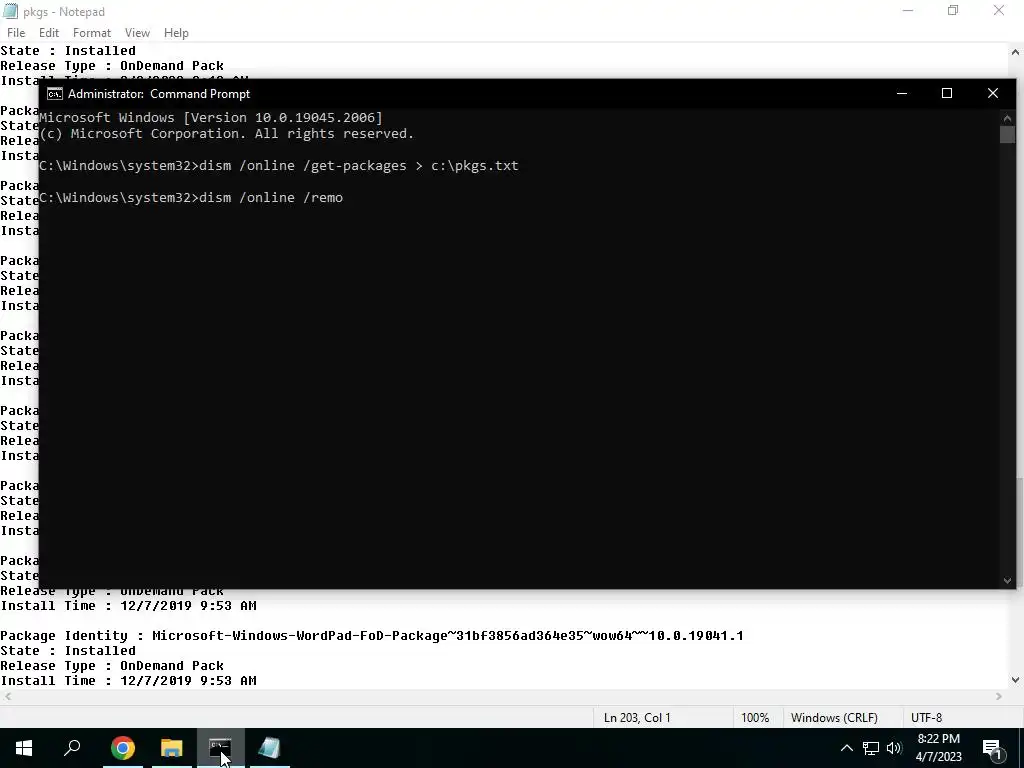Maximize the Command Prompt window
Image resolution: width=1024 pixels, height=768 pixels.
[x=947, y=93]
